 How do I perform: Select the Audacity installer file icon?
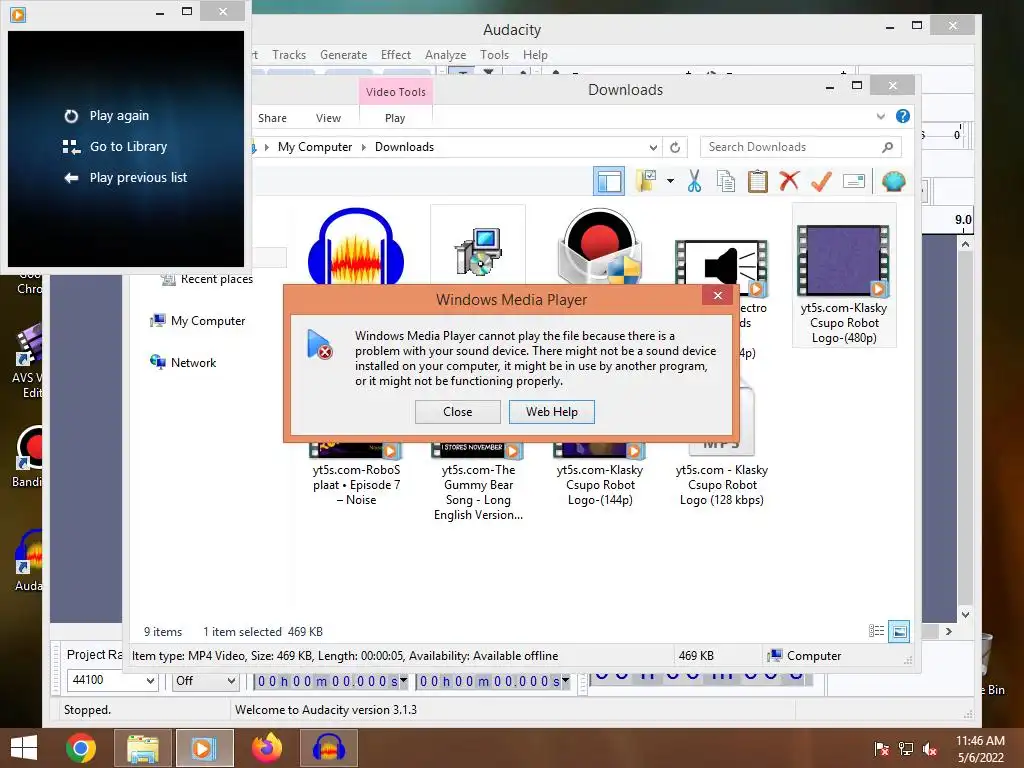(x=356, y=248)
